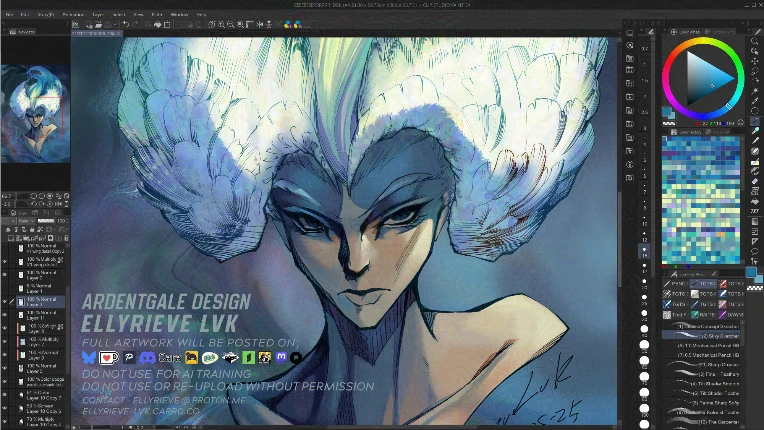Toggle visibility of Multiply Layer 9
The image size is (764, 430).
coord(5,328)
